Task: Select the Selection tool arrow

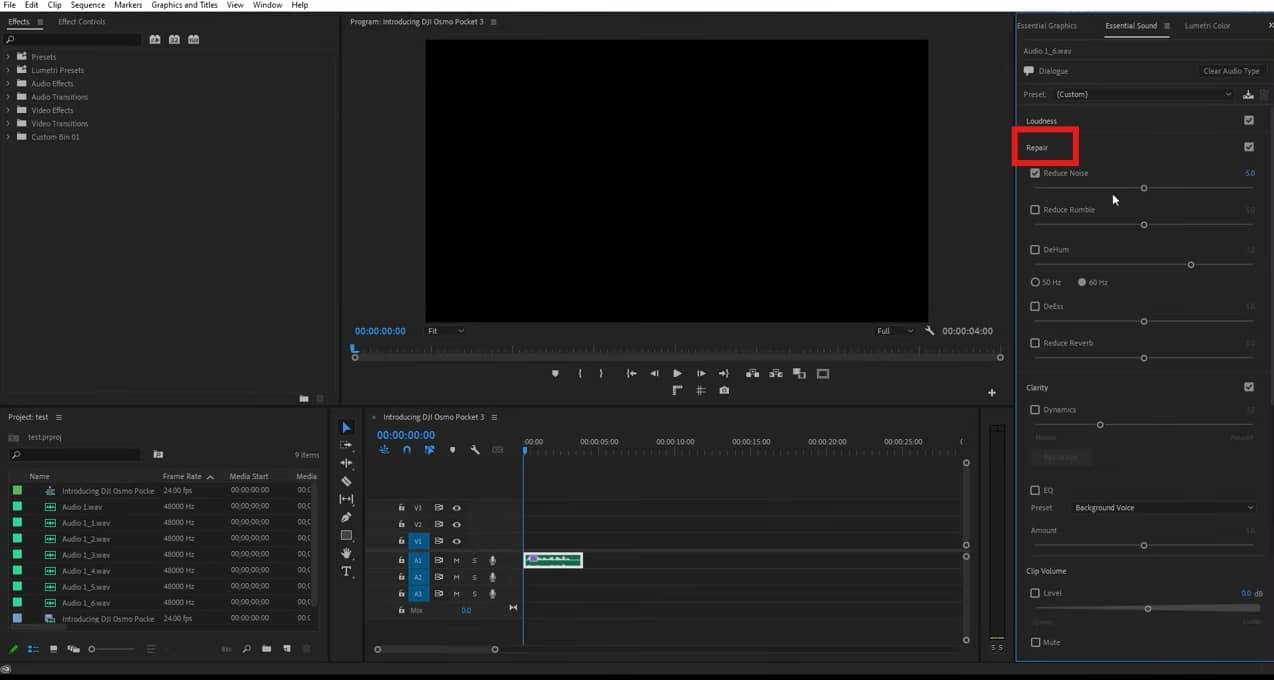Action: pos(347,427)
